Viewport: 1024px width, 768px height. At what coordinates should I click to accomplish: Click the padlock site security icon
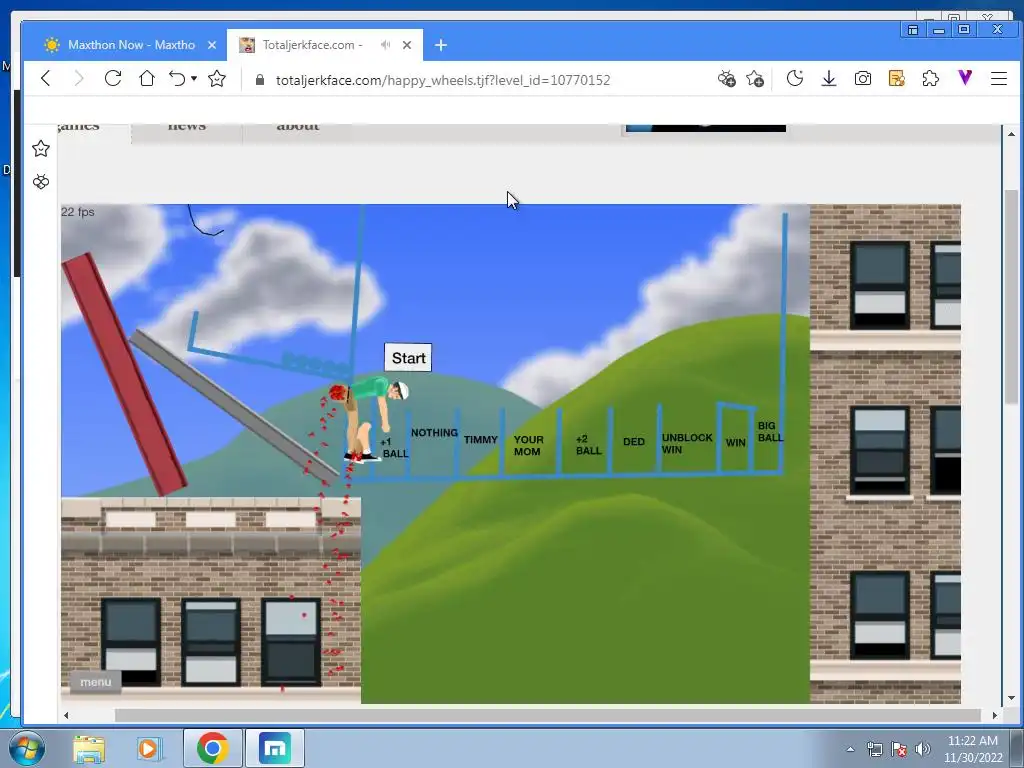point(260,80)
